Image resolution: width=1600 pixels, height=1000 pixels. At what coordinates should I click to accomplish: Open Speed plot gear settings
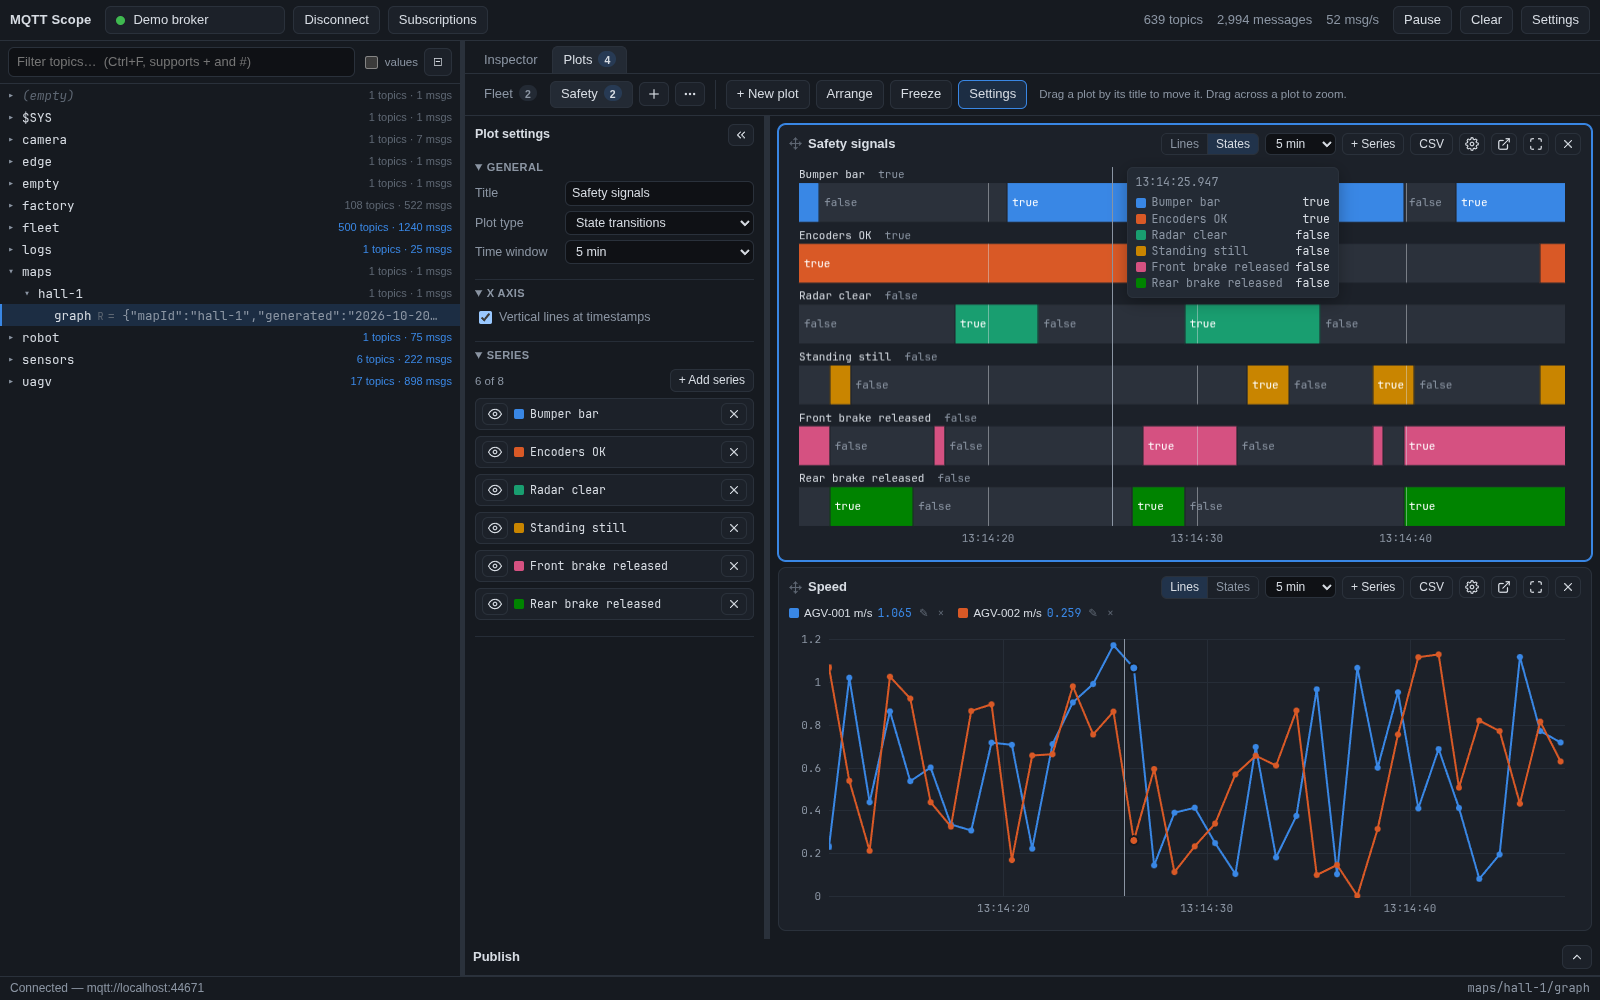pyautogui.click(x=1472, y=587)
